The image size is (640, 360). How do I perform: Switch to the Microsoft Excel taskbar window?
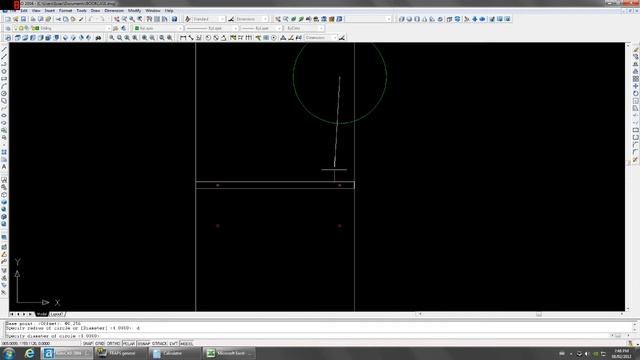pyautogui.click(x=229, y=353)
